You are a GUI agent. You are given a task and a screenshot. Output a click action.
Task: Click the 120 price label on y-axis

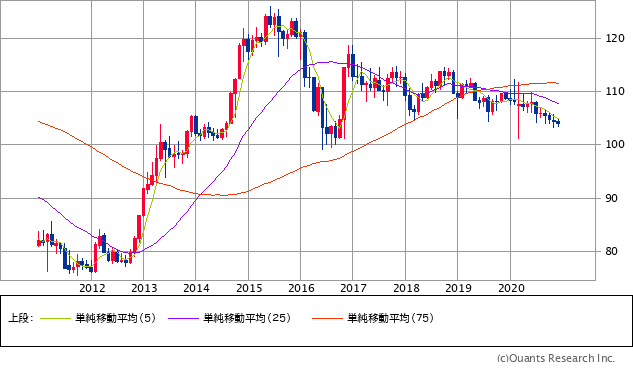[615, 38]
